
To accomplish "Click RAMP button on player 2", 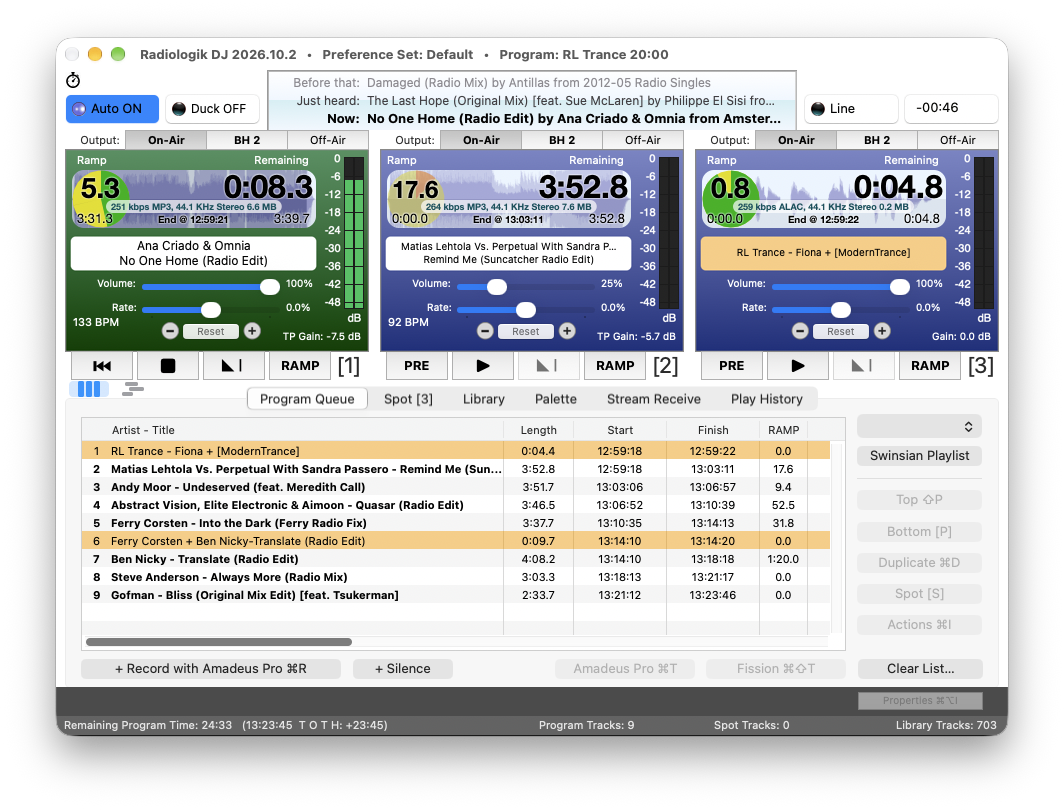I will click(615, 366).
